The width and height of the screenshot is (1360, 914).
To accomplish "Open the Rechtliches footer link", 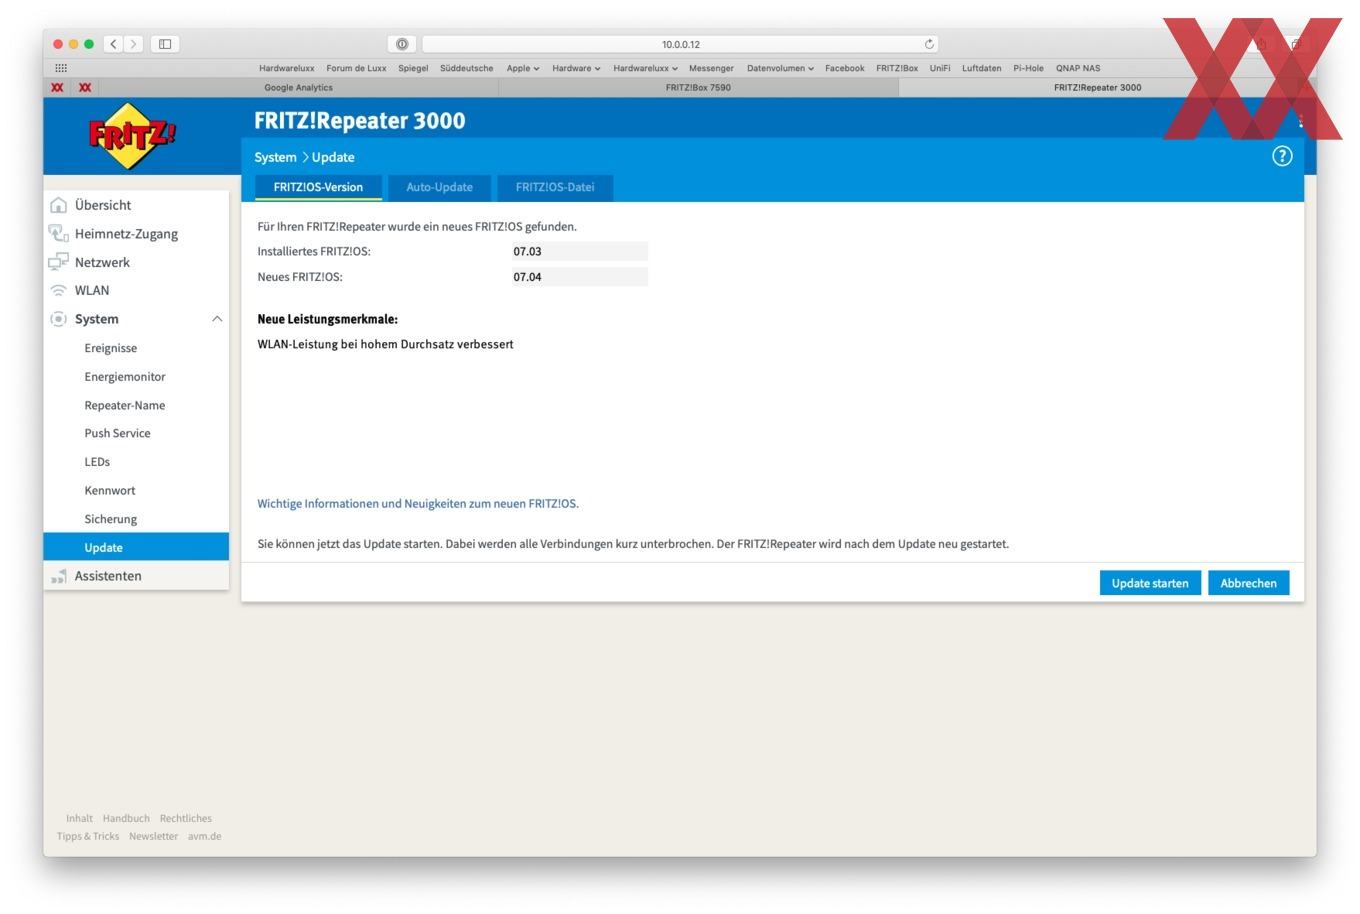I will point(186,818).
